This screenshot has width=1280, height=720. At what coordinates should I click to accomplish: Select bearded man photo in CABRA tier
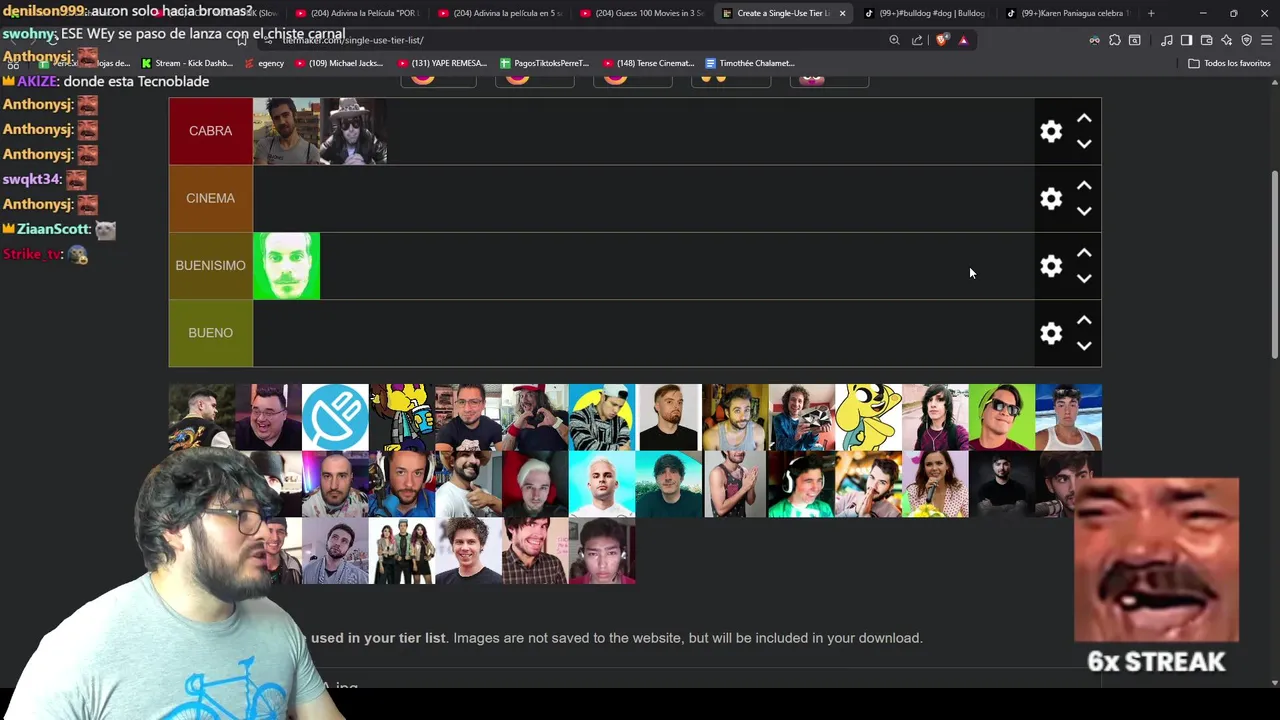pyautogui.click(x=287, y=131)
